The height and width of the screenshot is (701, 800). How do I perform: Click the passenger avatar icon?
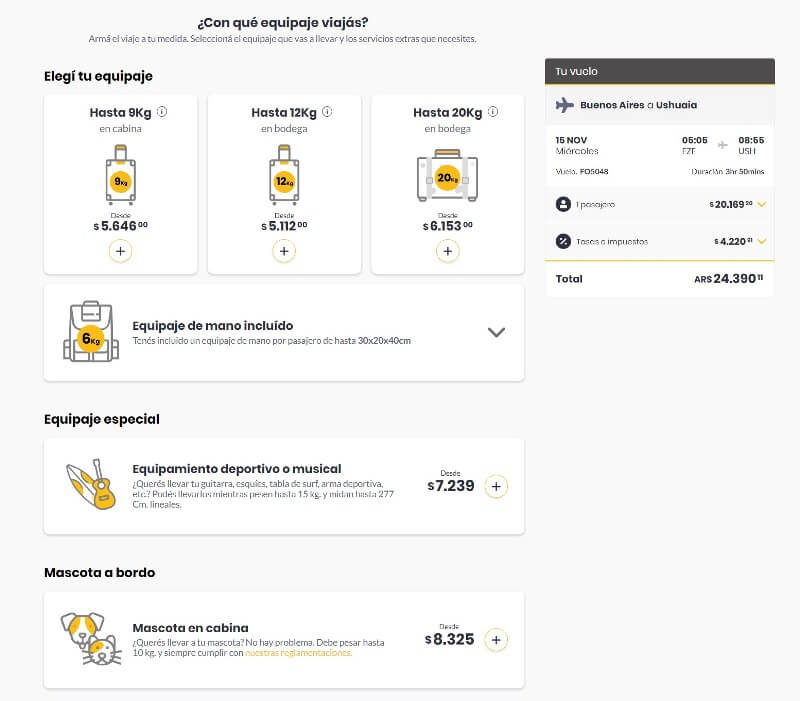[563, 205]
